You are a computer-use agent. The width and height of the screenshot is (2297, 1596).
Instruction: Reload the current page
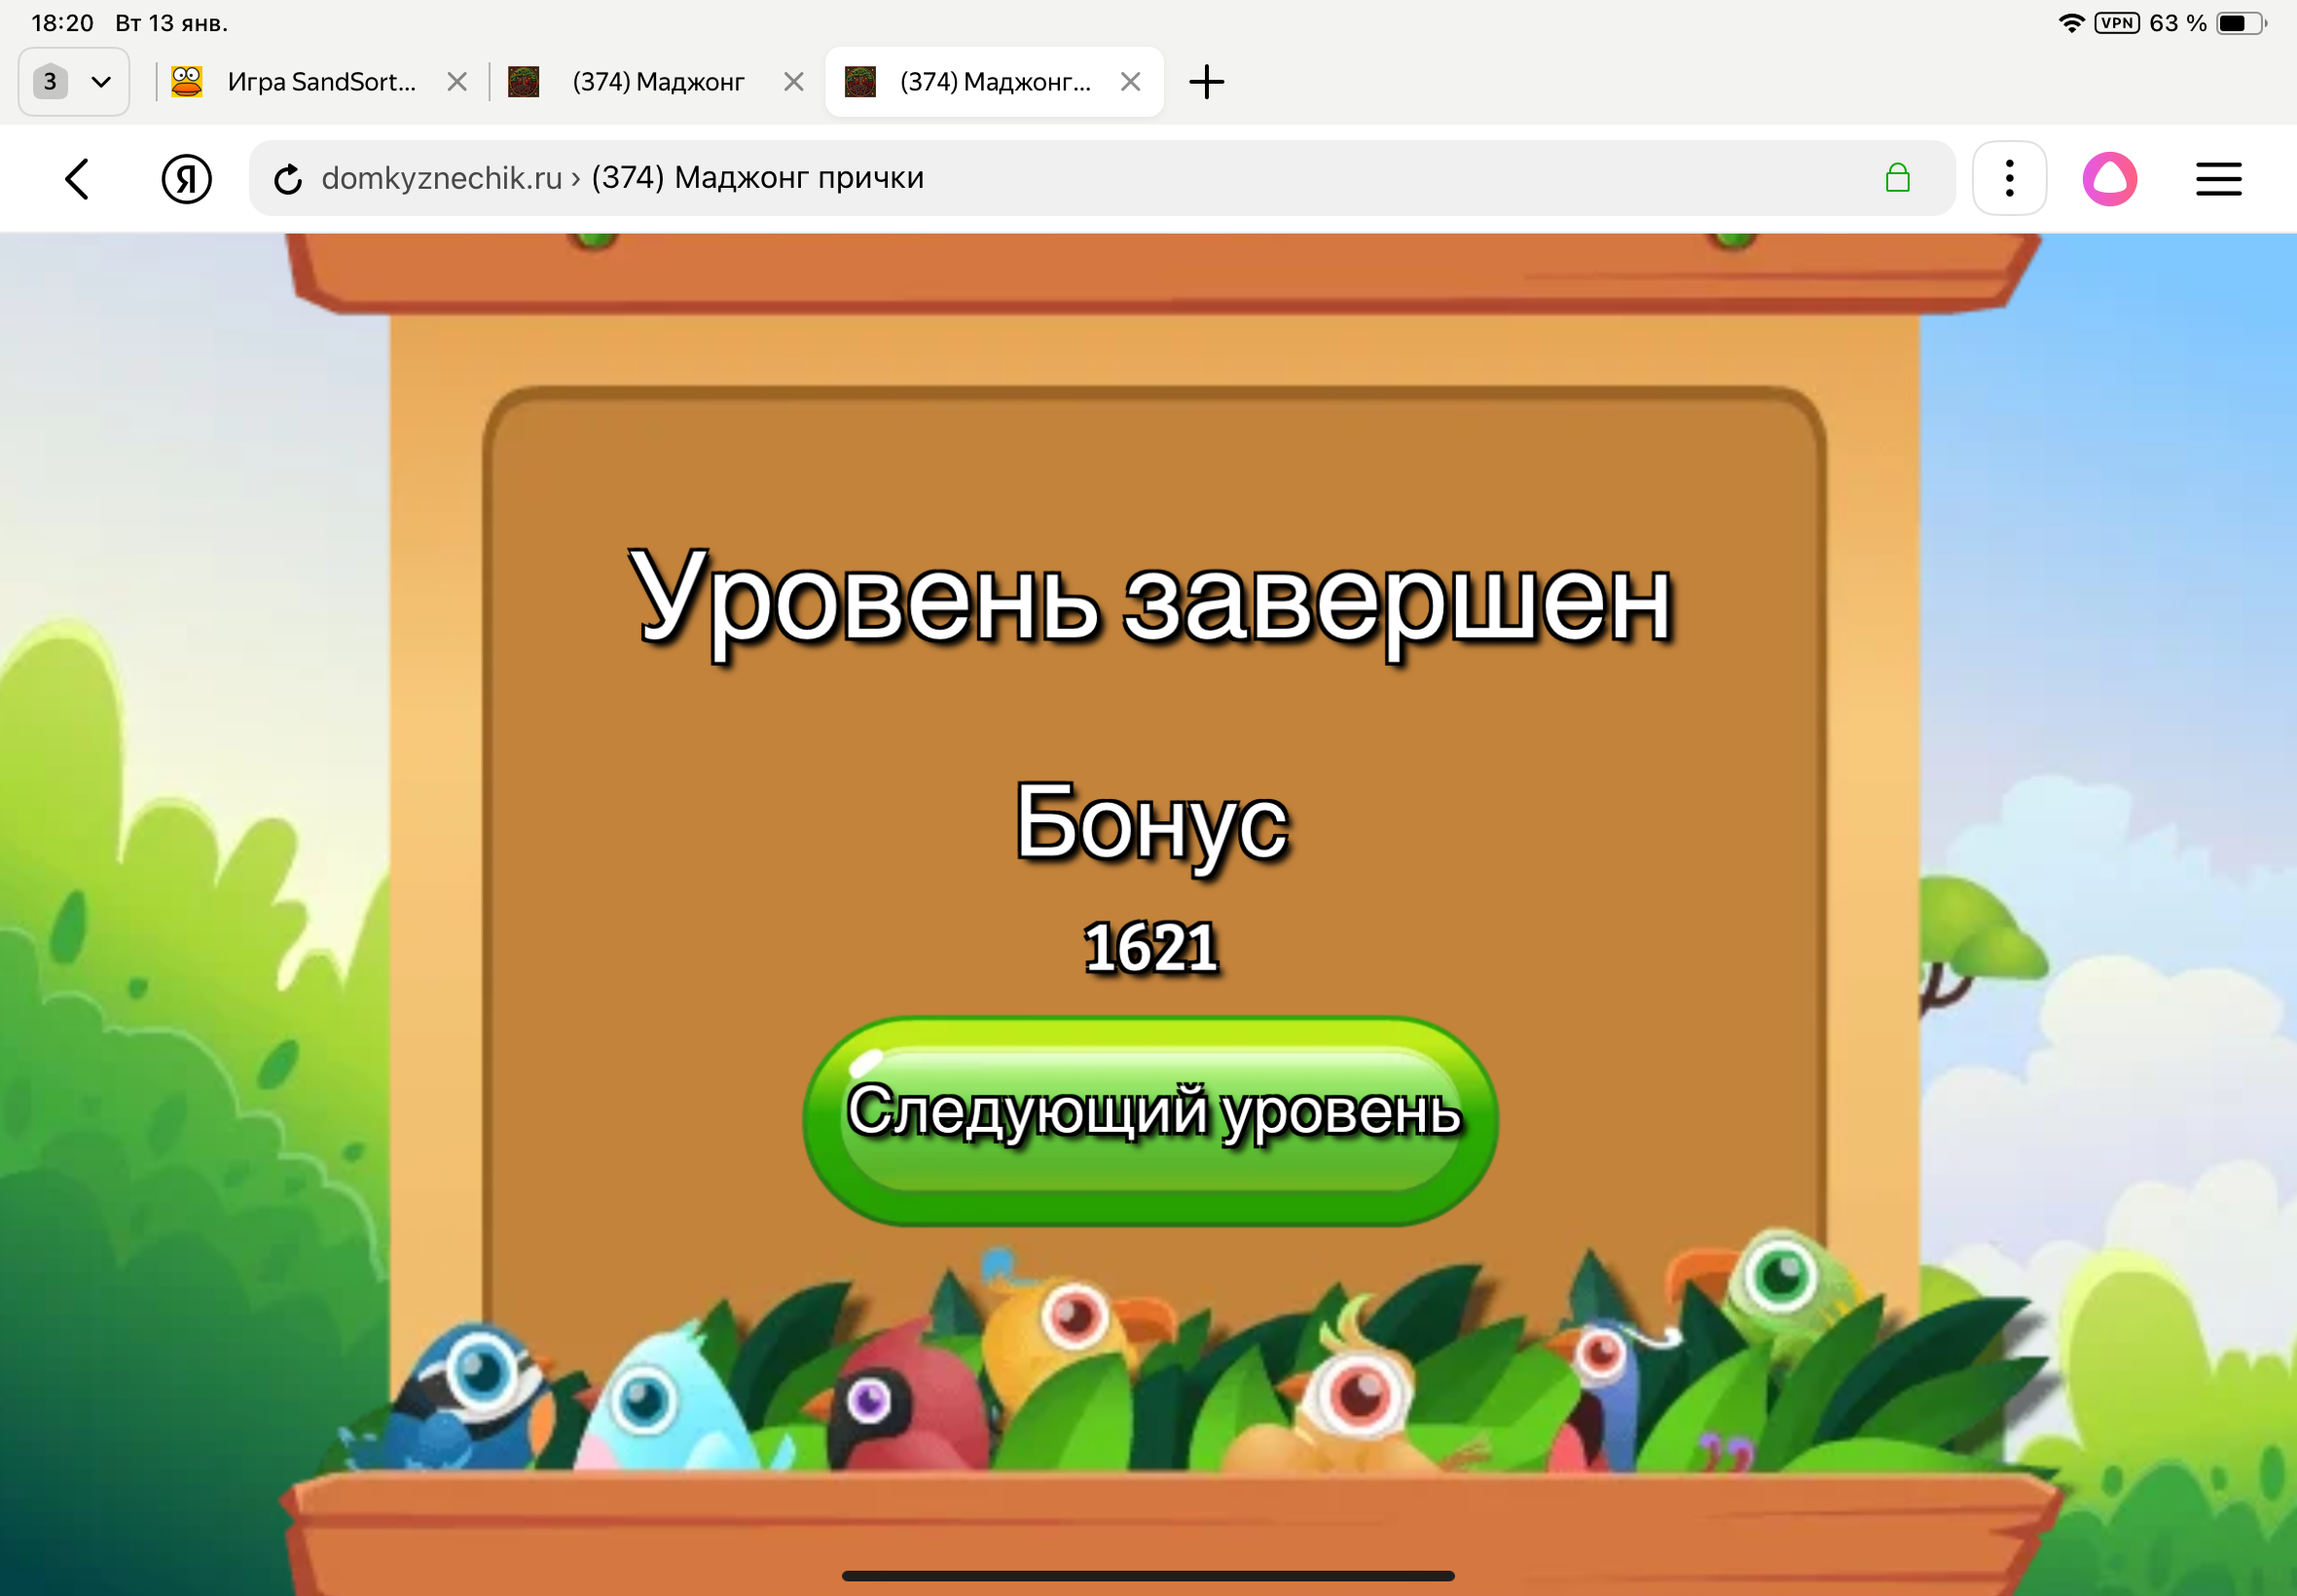tap(288, 178)
